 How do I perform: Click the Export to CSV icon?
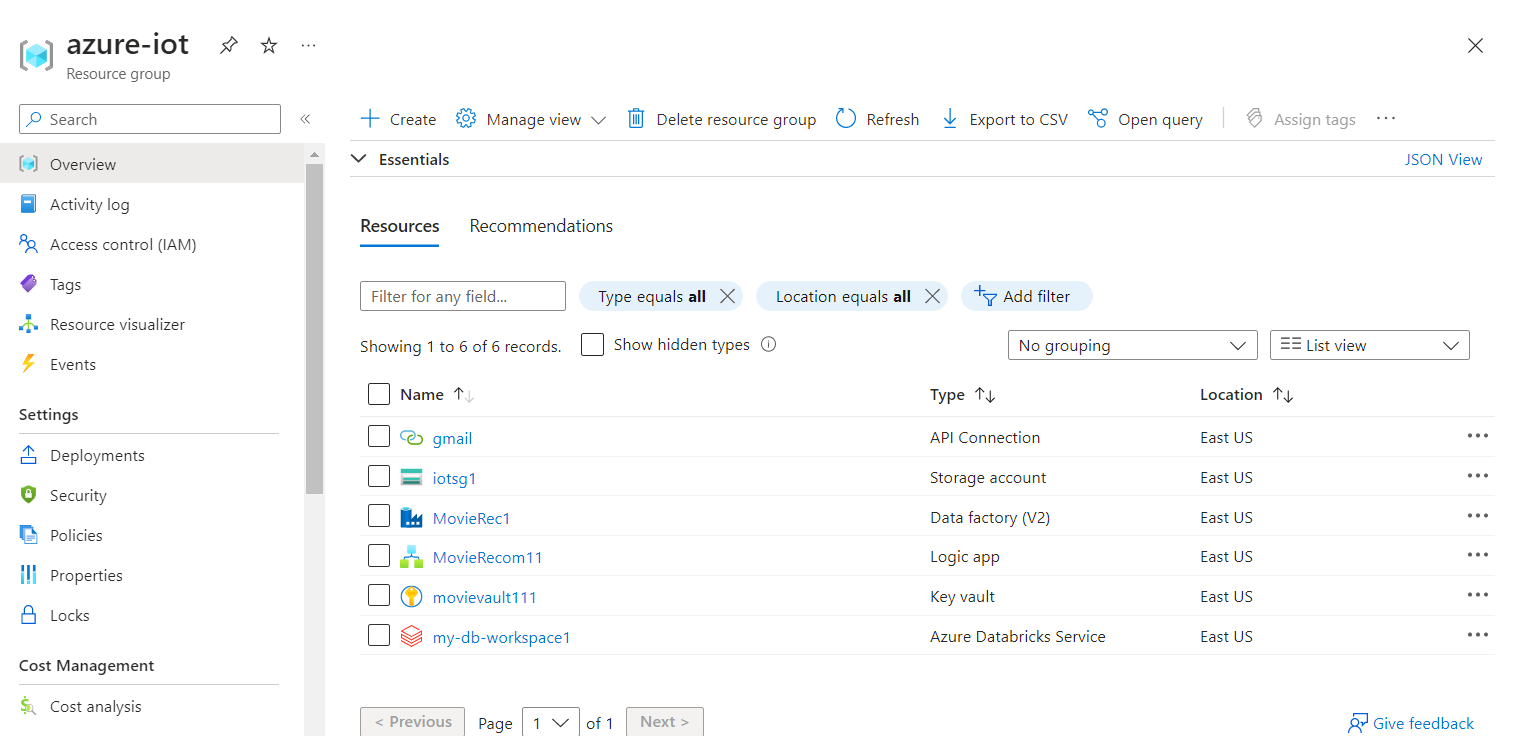tap(948, 118)
